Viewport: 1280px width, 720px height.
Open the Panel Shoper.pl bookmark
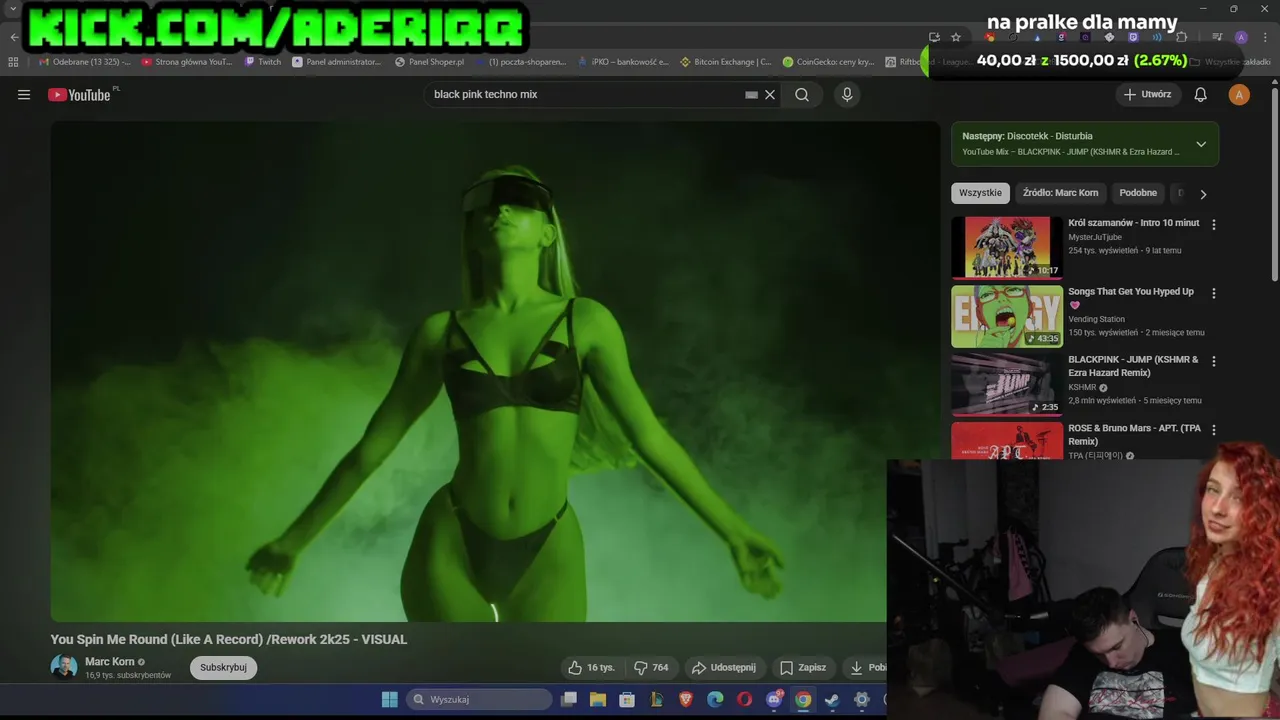430,62
